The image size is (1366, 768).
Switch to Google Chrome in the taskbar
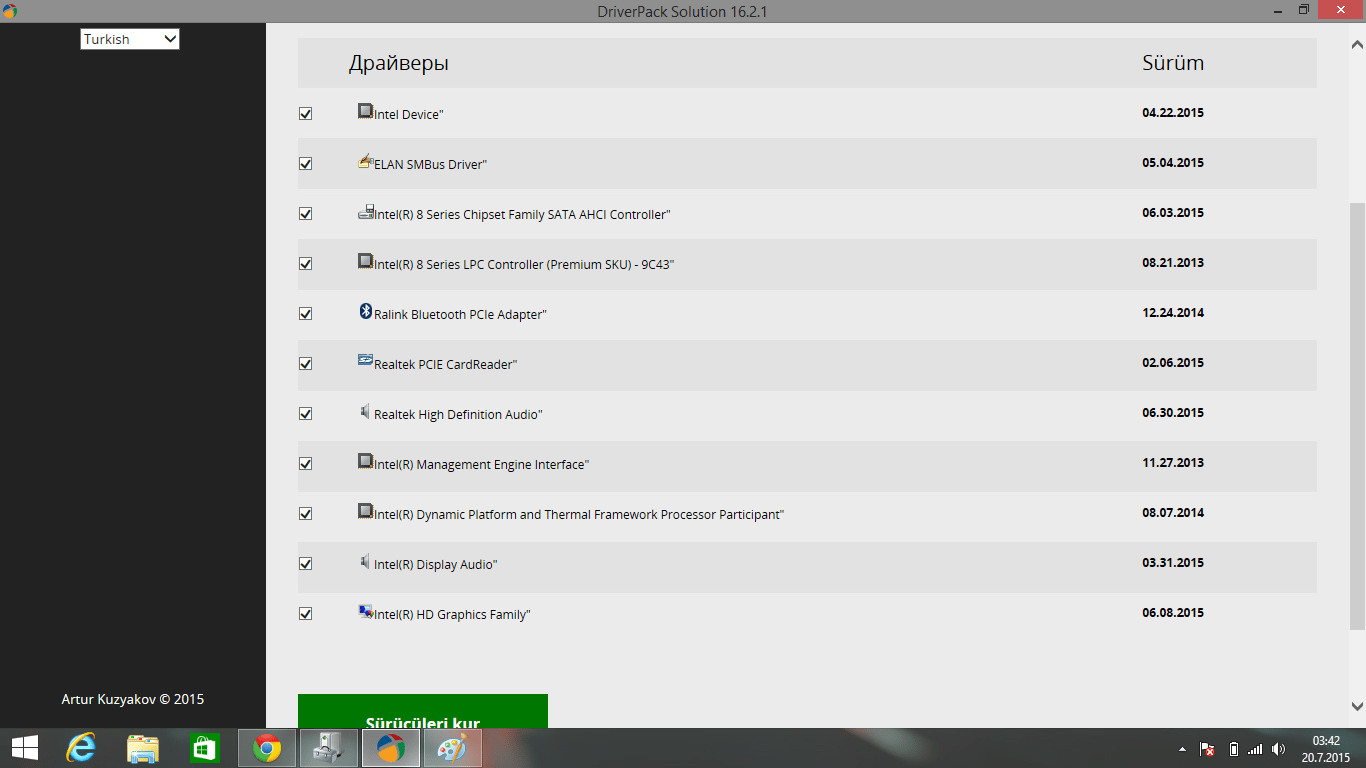click(267, 747)
